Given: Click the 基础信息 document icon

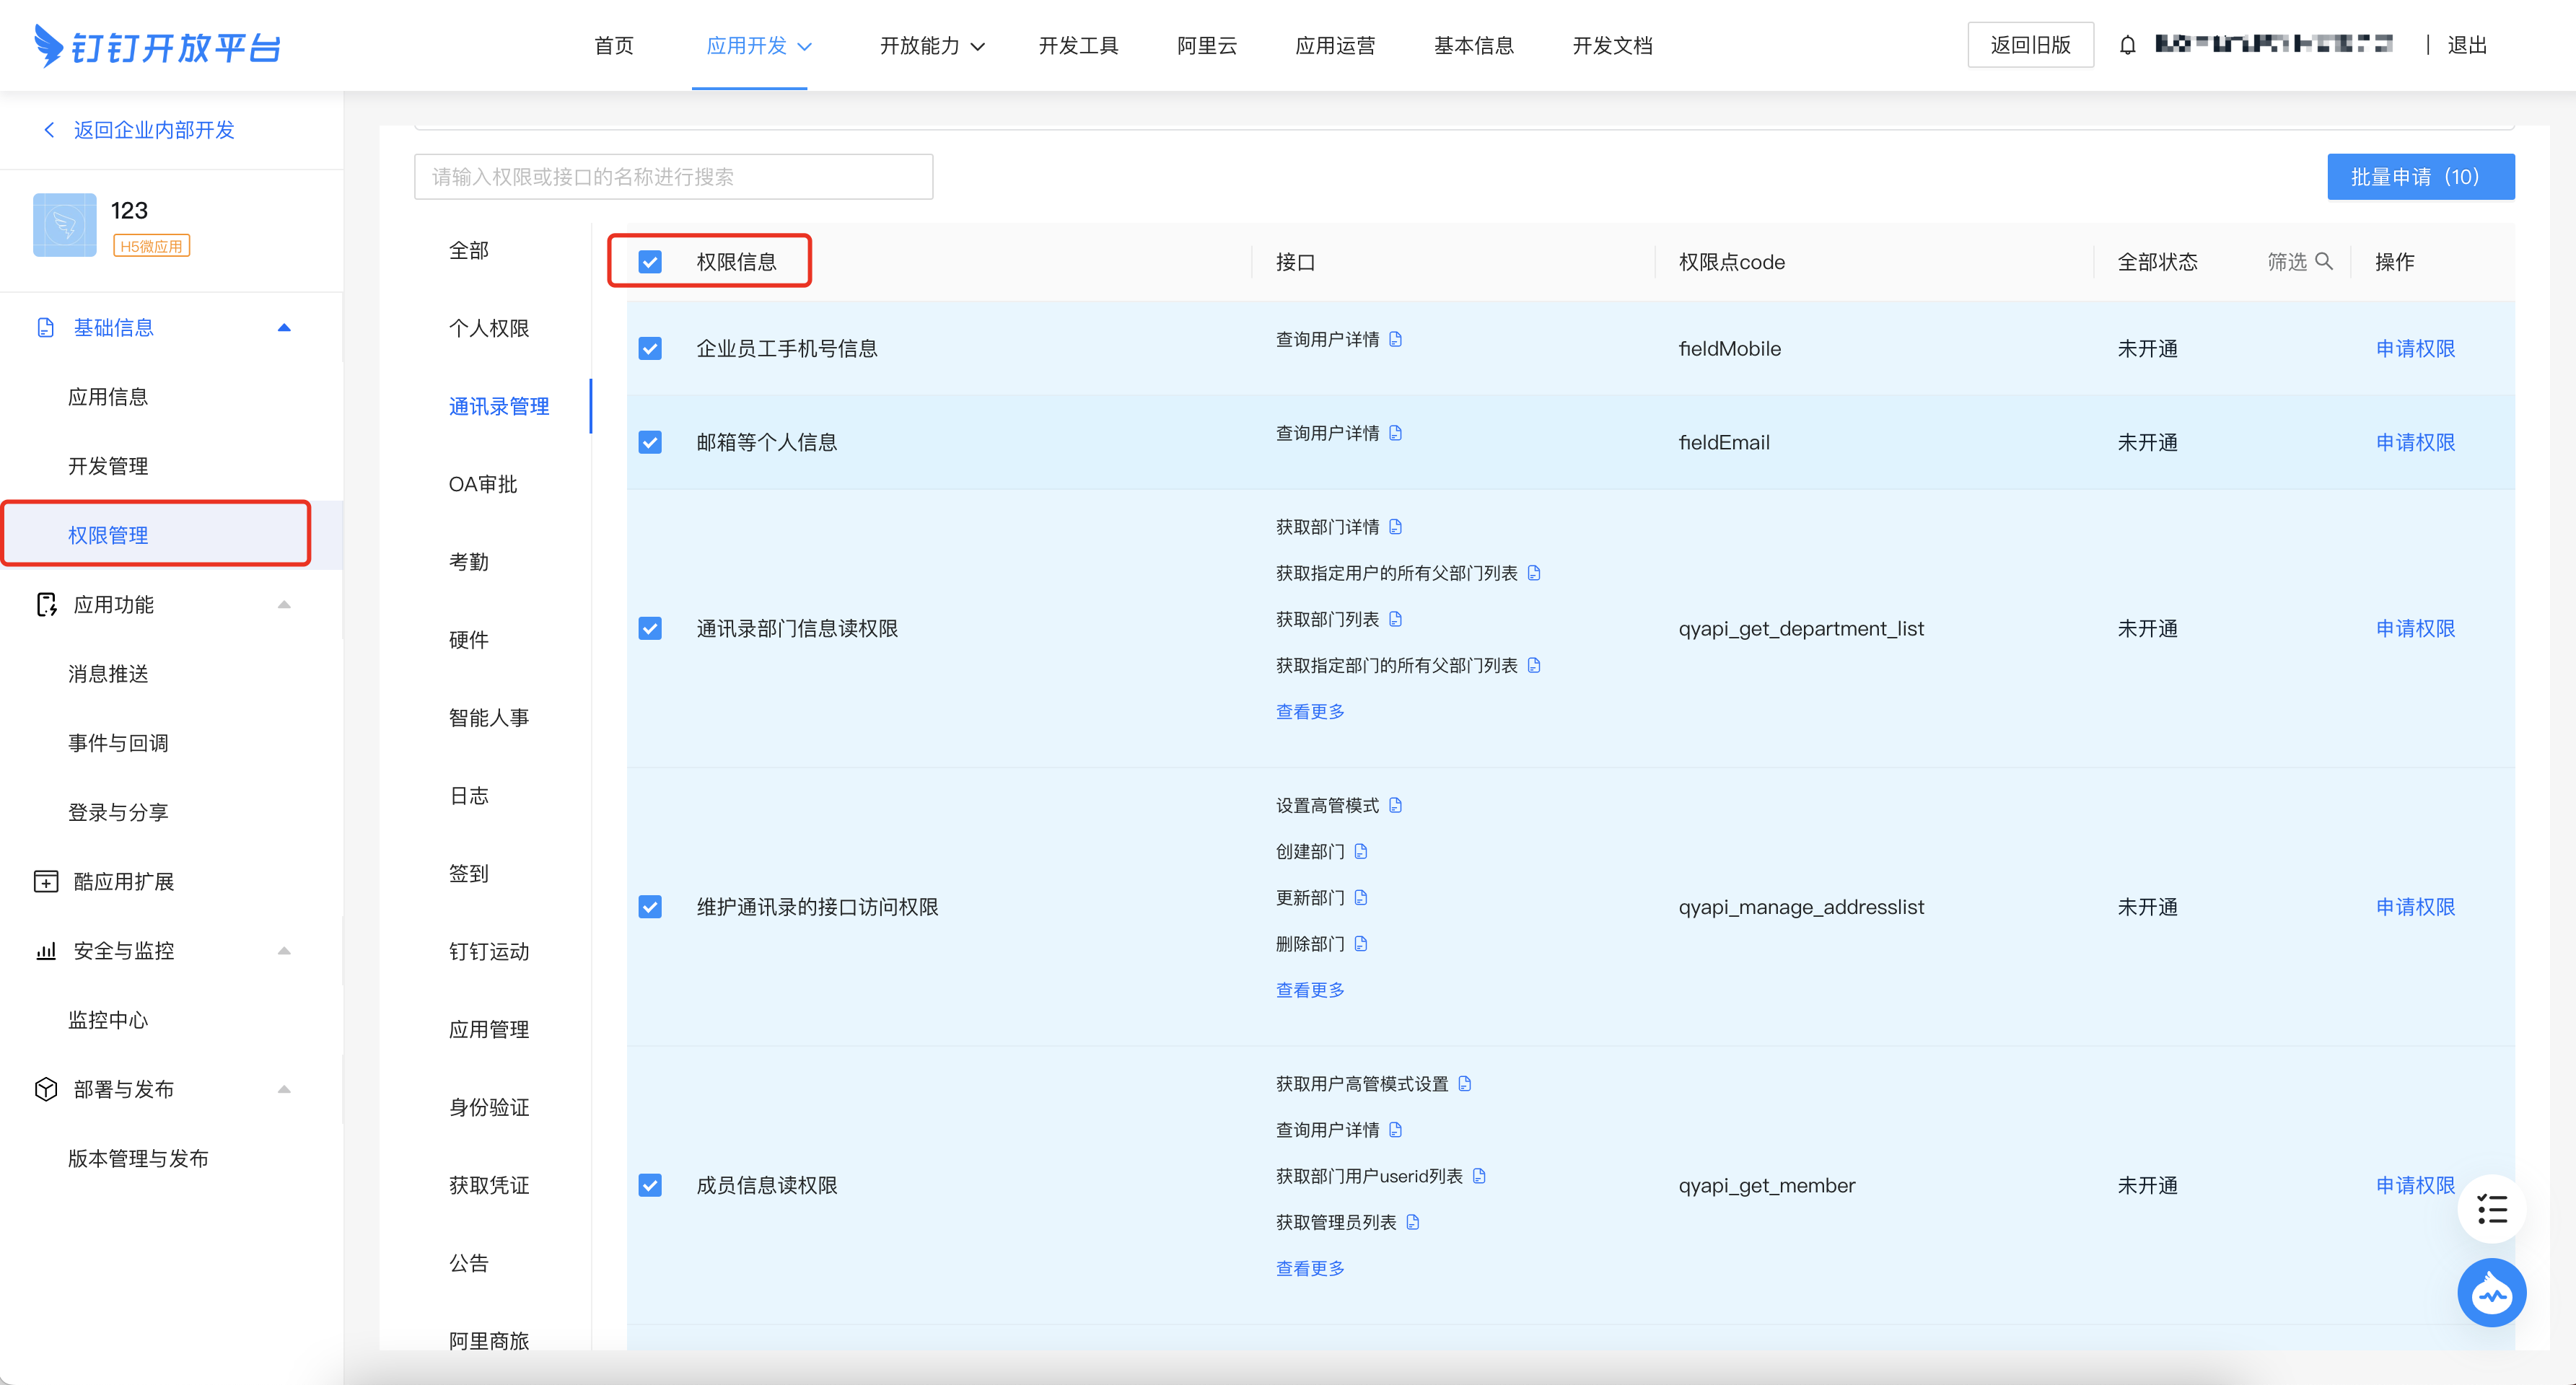Looking at the screenshot, I should point(45,328).
